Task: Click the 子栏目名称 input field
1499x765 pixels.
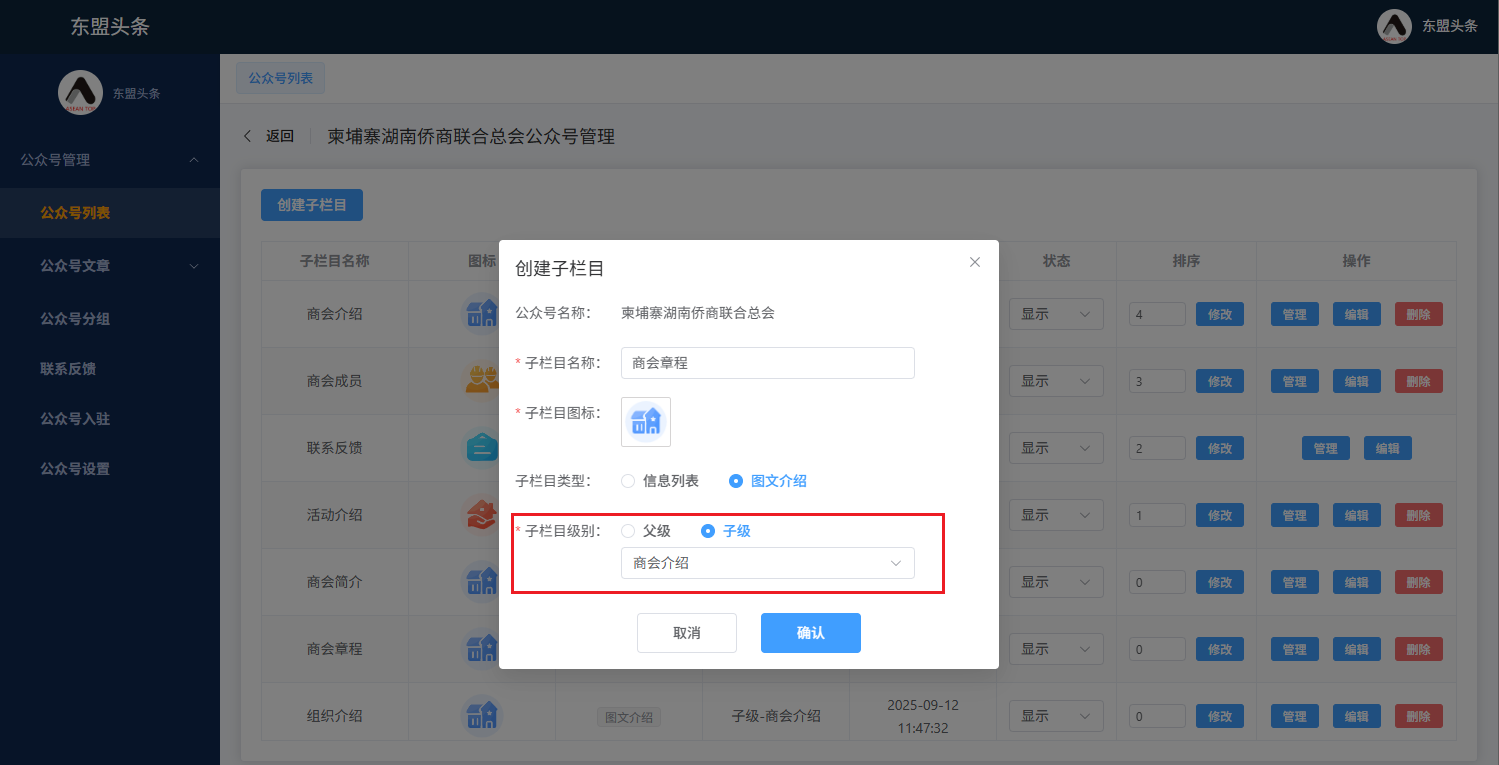Action: coord(768,363)
